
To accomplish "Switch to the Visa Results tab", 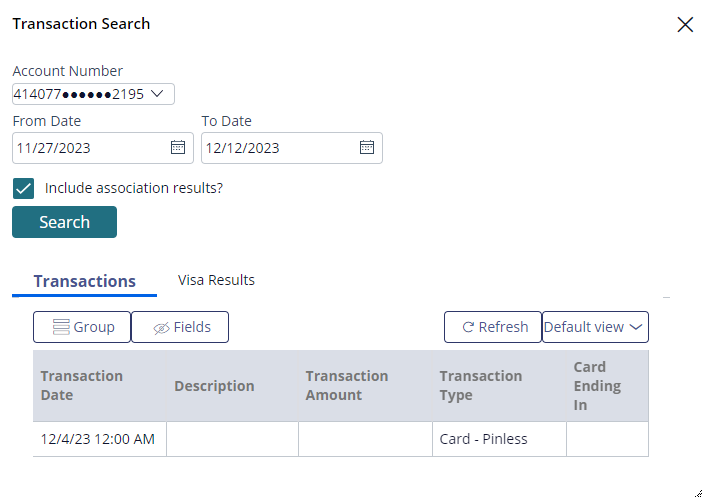I will 216,280.
